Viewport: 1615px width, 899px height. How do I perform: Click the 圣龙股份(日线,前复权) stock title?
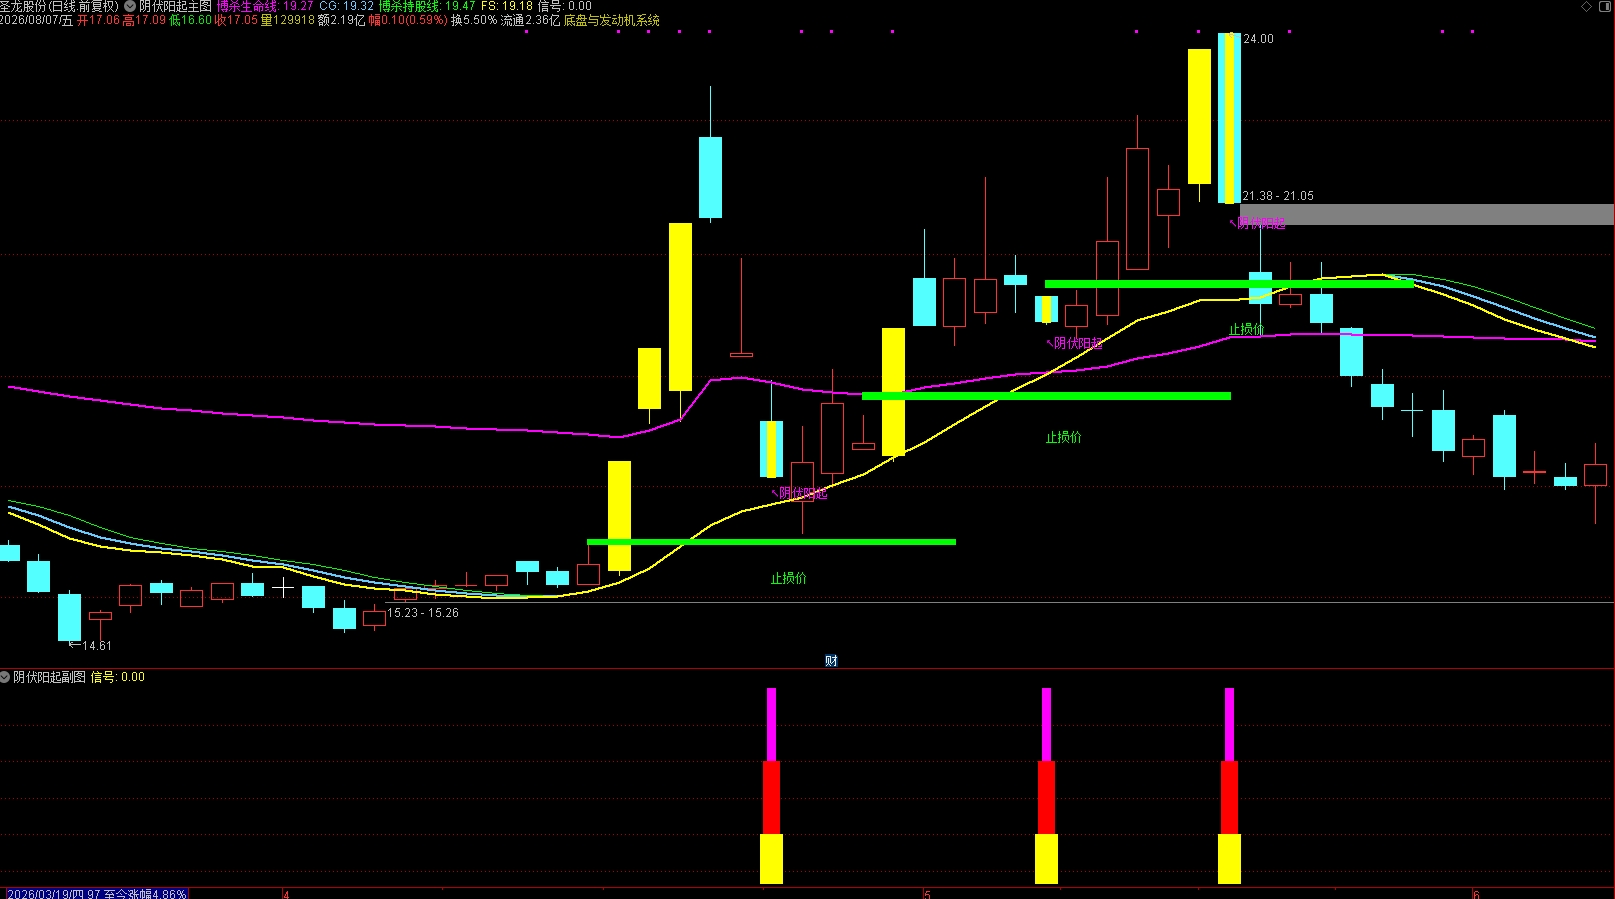pyautogui.click(x=59, y=6)
